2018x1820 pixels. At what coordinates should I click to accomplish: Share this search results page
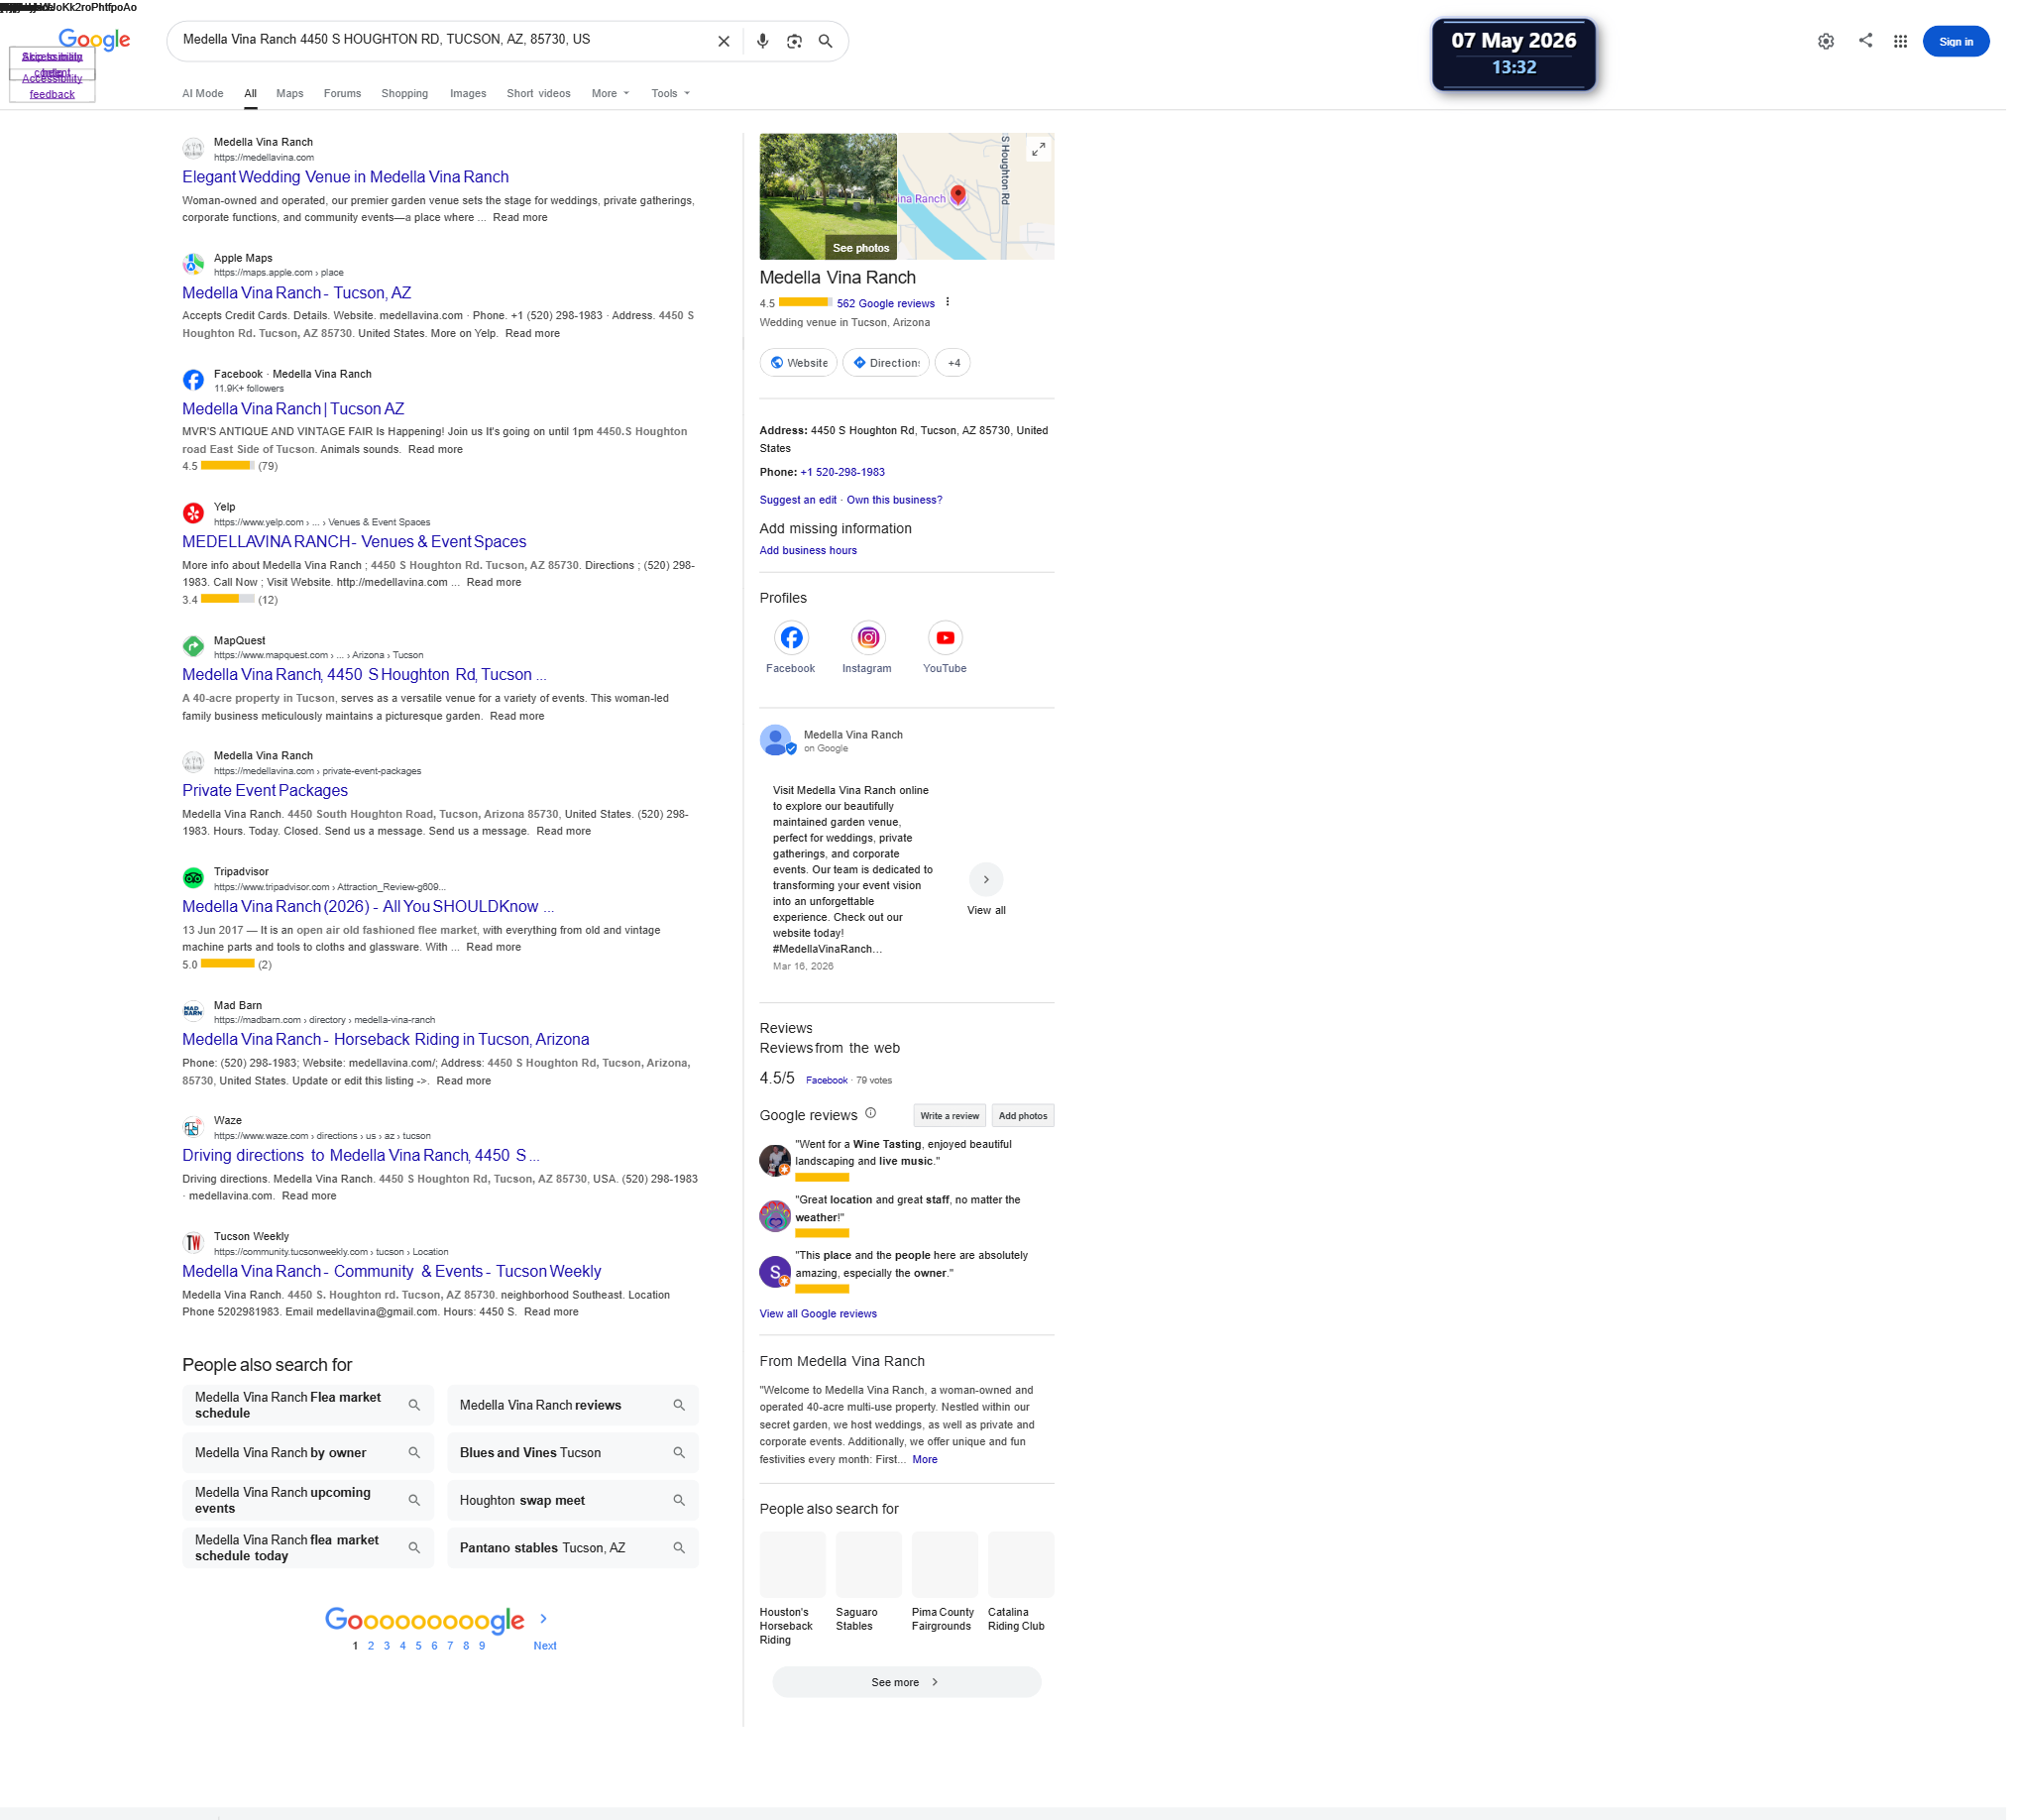[x=1865, y=40]
